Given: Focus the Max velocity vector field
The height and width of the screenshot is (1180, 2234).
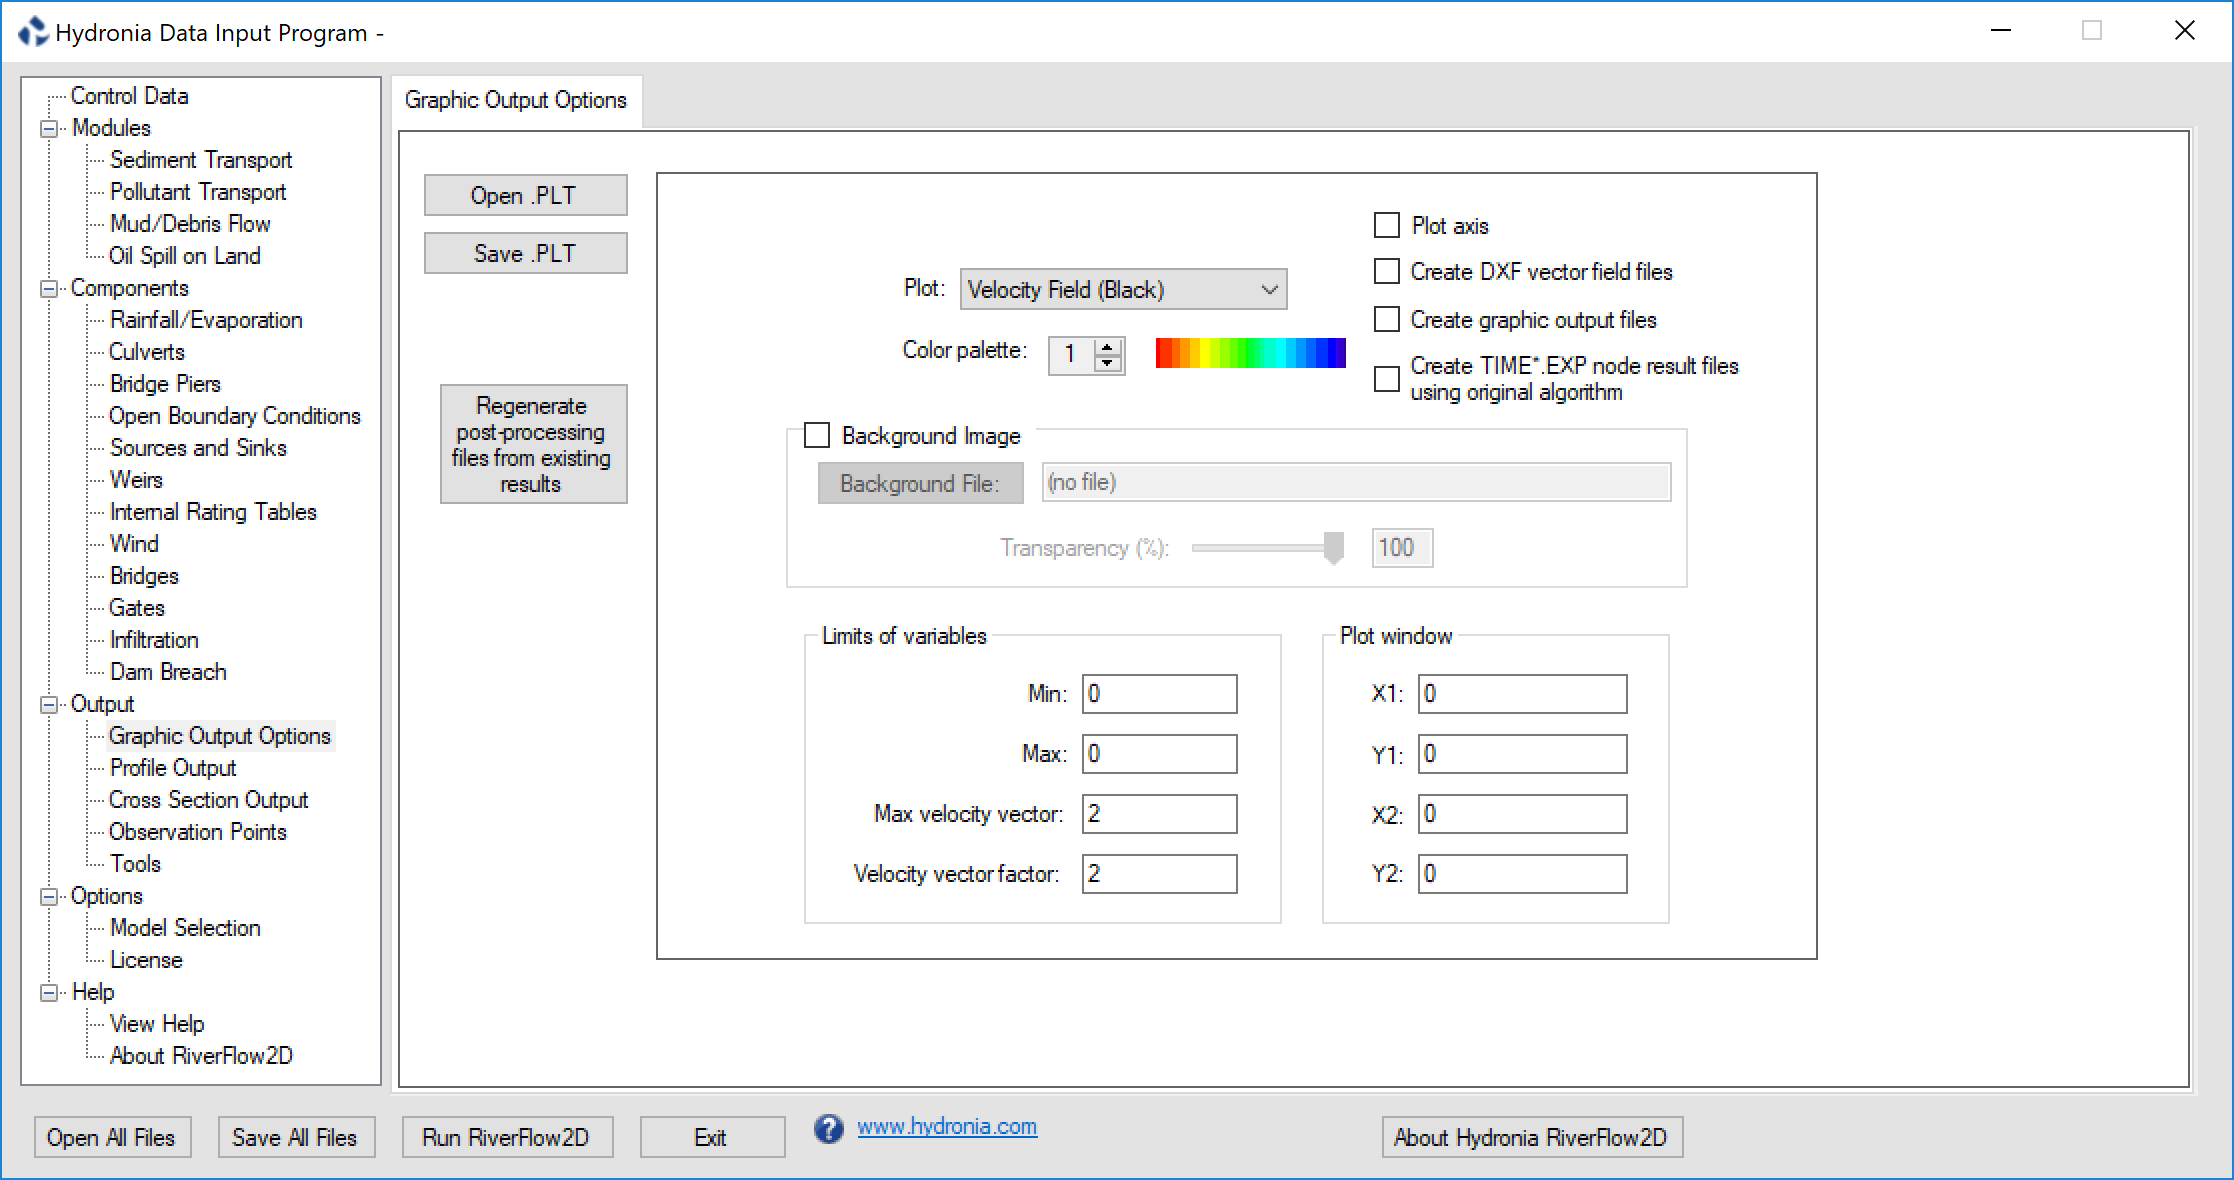Looking at the screenshot, I should click(x=1160, y=814).
